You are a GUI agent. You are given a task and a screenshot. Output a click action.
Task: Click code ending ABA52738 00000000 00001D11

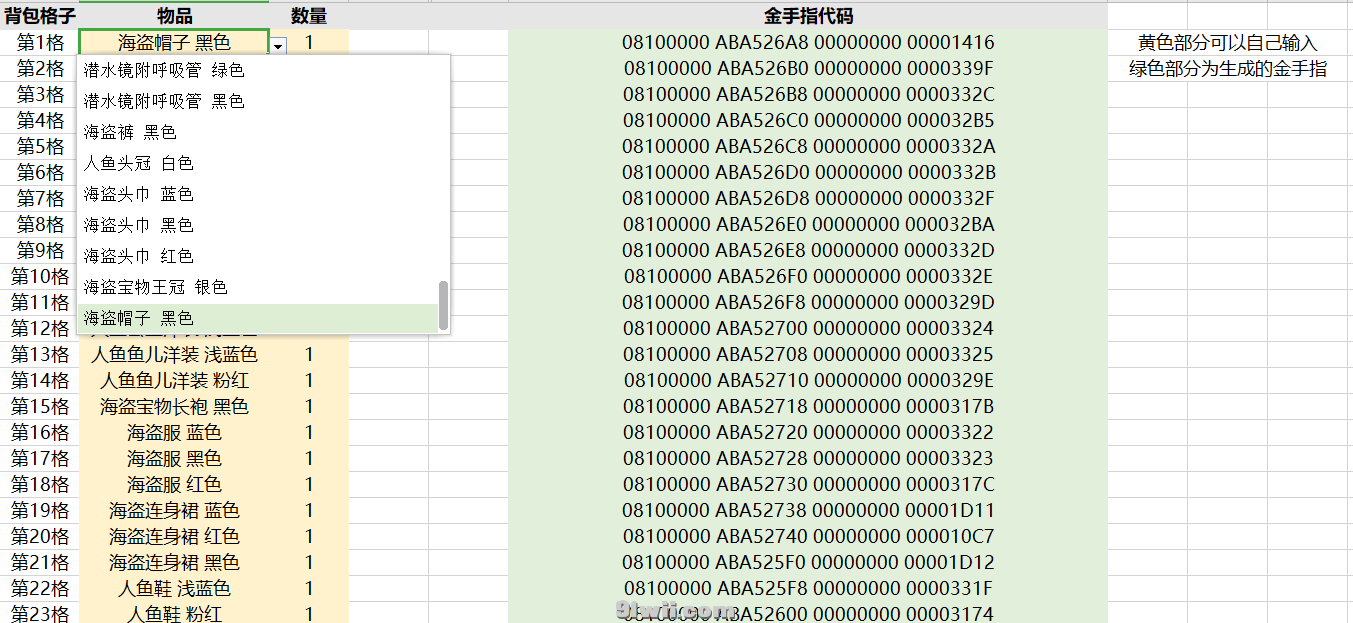pyautogui.click(x=808, y=510)
